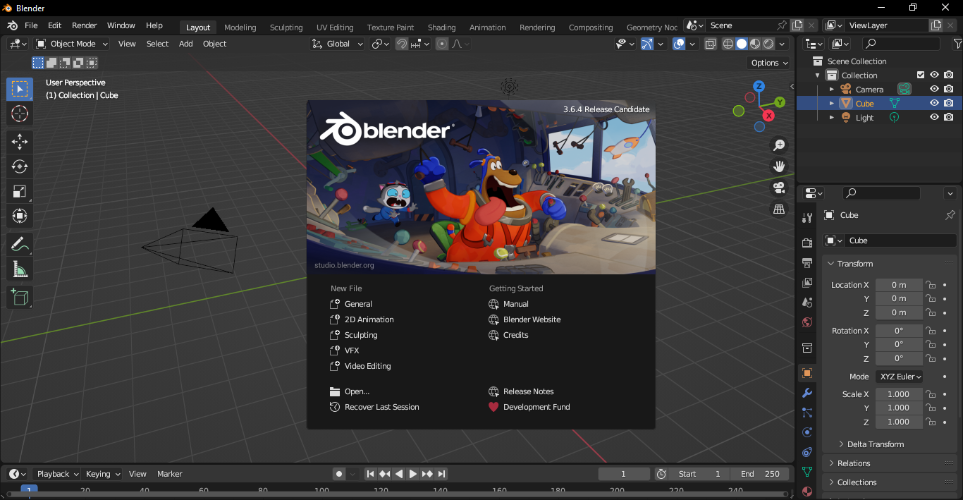Screen dimensions: 963x500
Task: Toggle lock on Scale Z
Action: click(931, 422)
